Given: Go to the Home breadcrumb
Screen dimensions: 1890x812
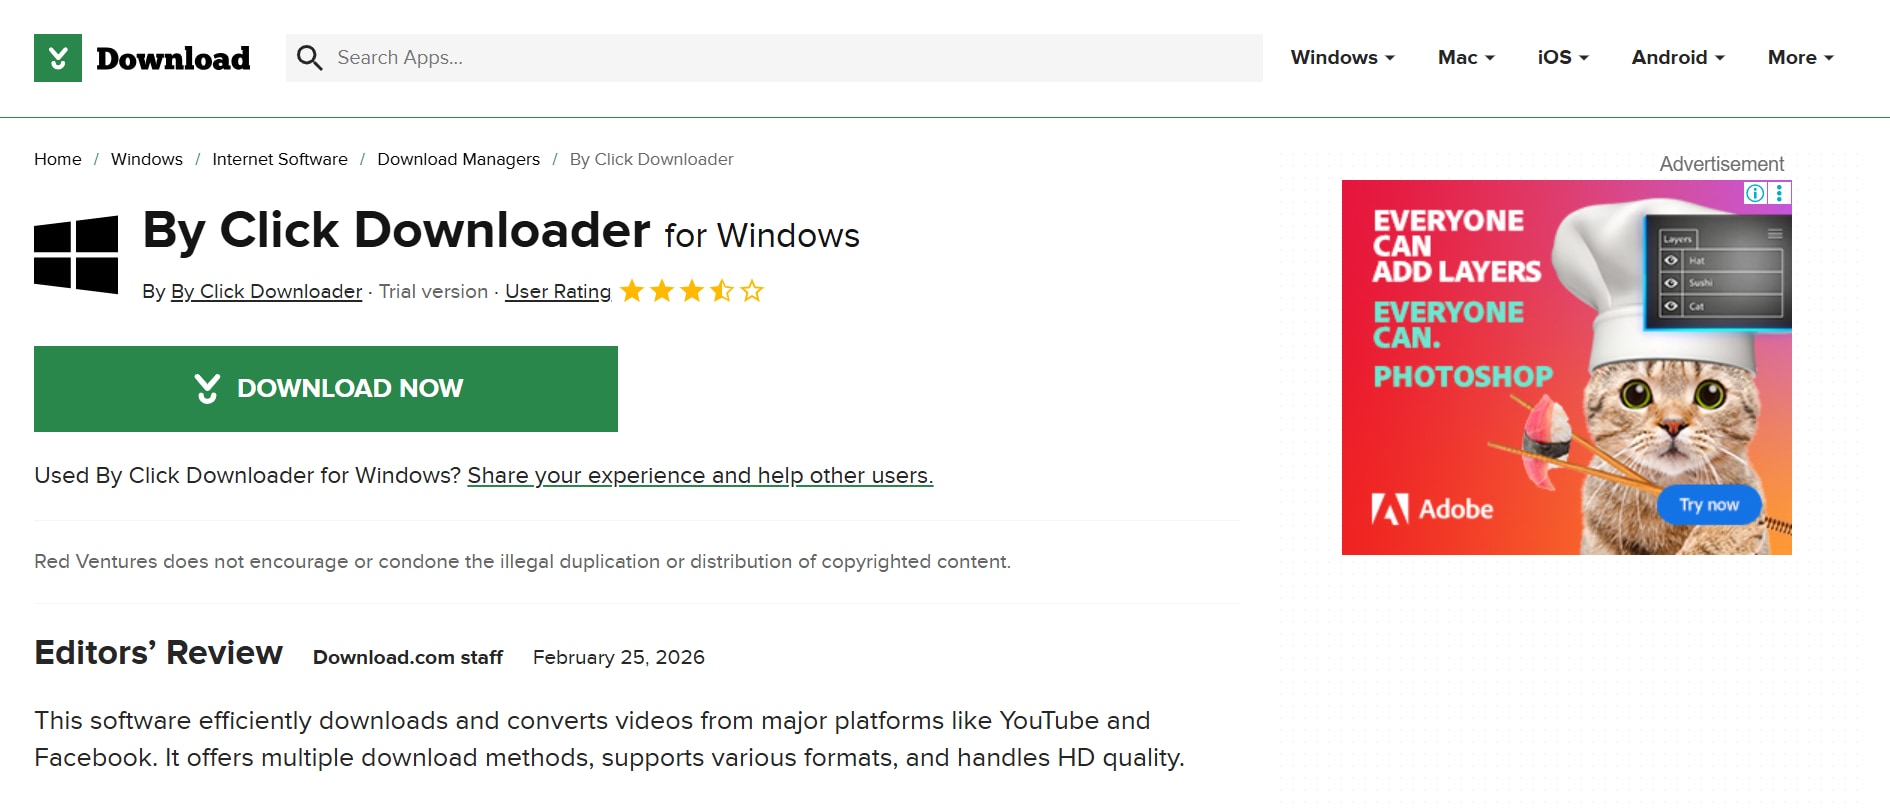Looking at the screenshot, I should (x=57, y=159).
